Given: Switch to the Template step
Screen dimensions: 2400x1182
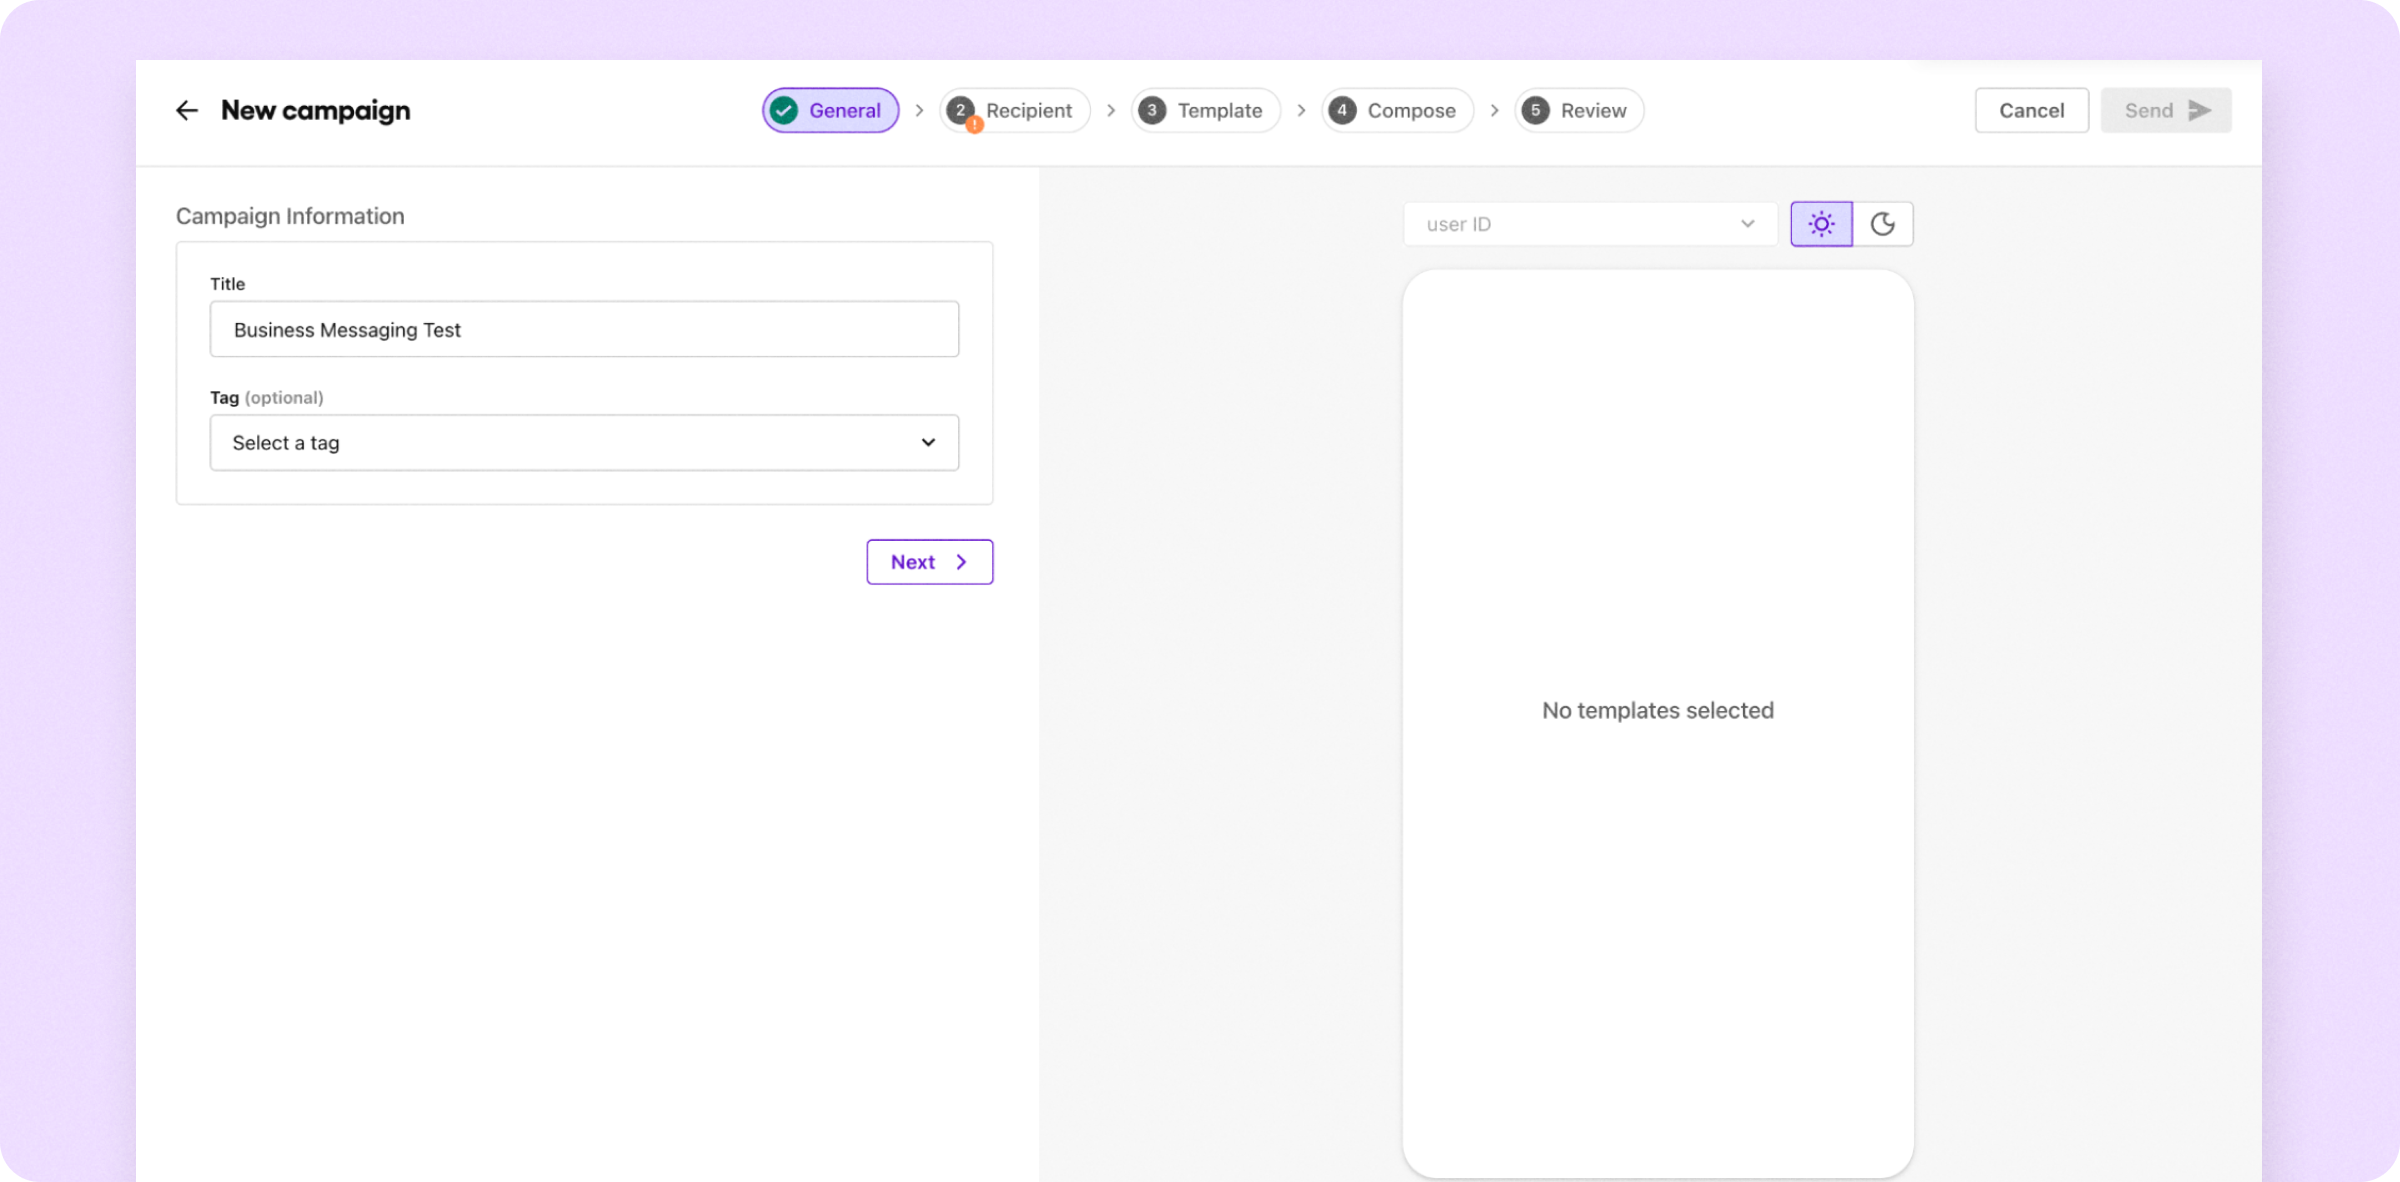Looking at the screenshot, I should click(1205, 110).
